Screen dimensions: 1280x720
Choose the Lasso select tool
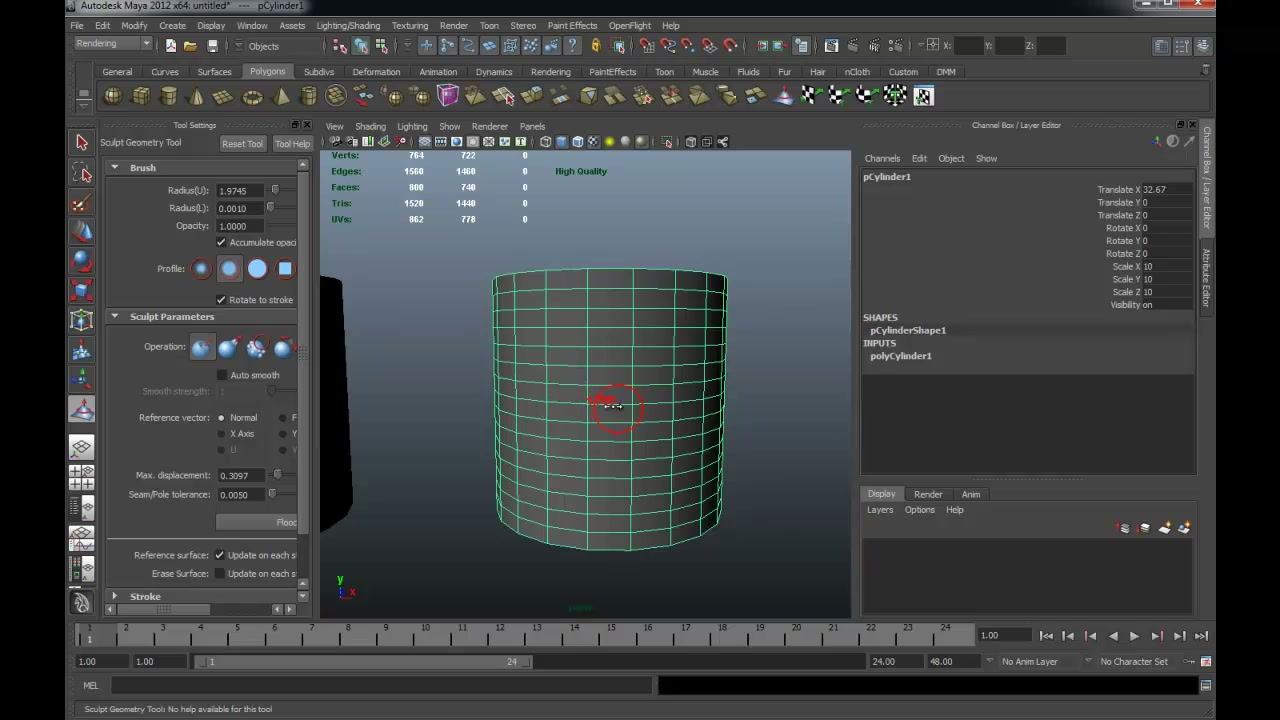[82, 174]
